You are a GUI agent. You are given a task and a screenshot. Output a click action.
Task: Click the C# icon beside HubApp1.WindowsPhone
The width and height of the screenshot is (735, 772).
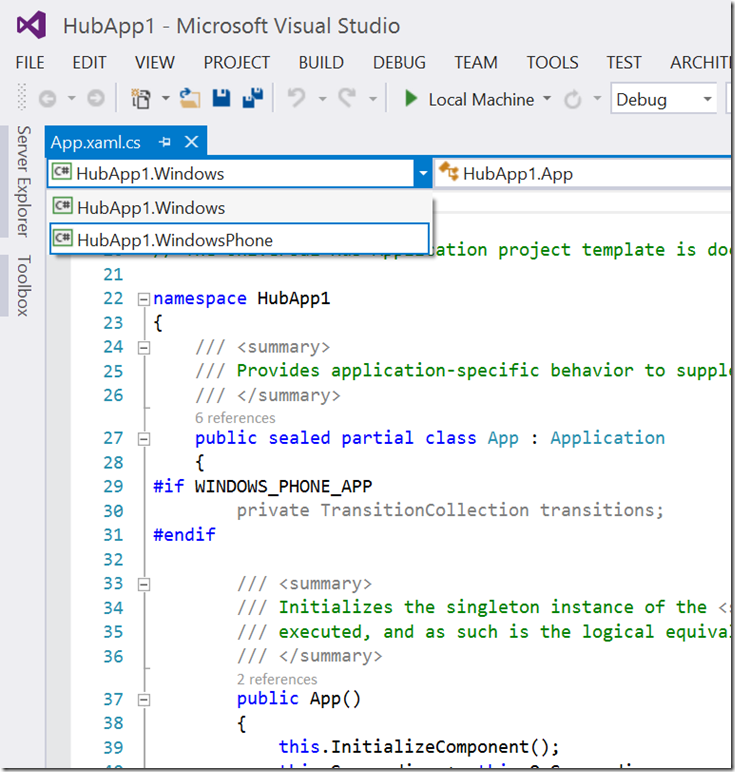click(63, 238)
